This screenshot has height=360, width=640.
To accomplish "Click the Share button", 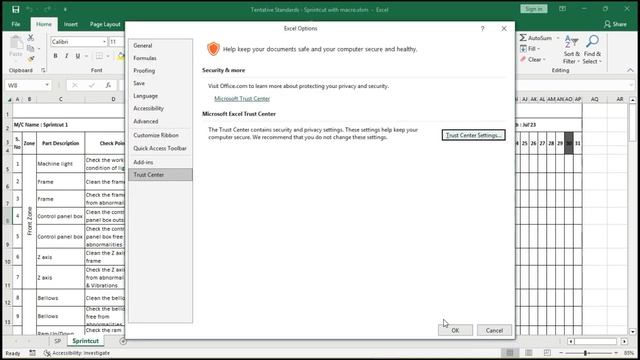I will click(x=615, y=24).
